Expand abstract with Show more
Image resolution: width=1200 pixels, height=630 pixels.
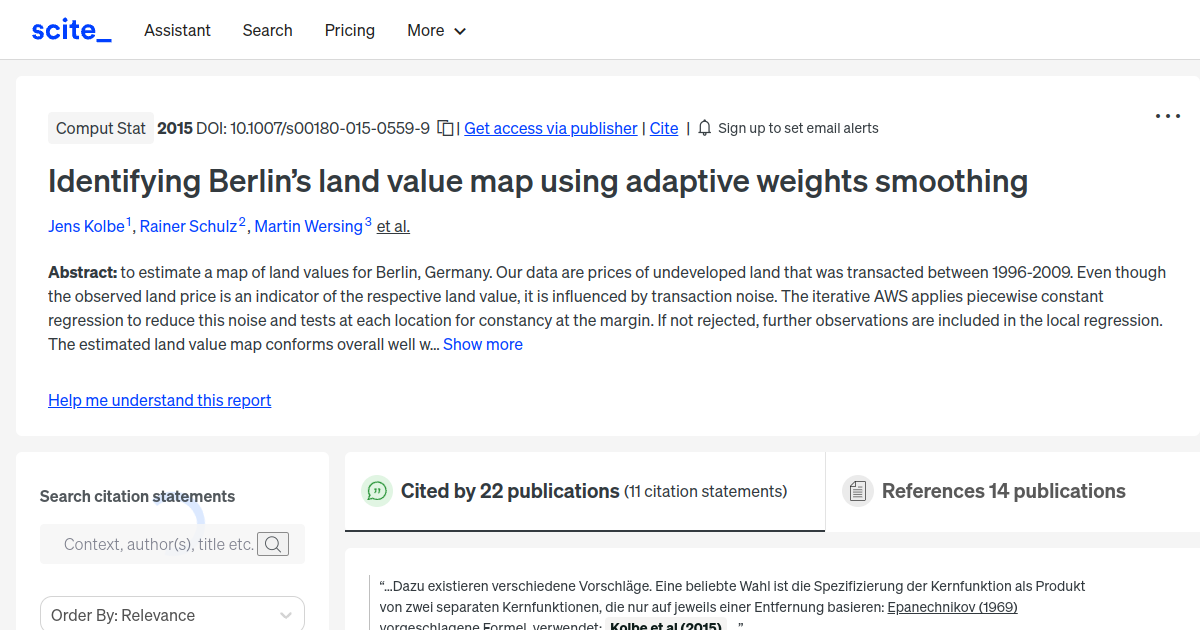coord(483,344)
